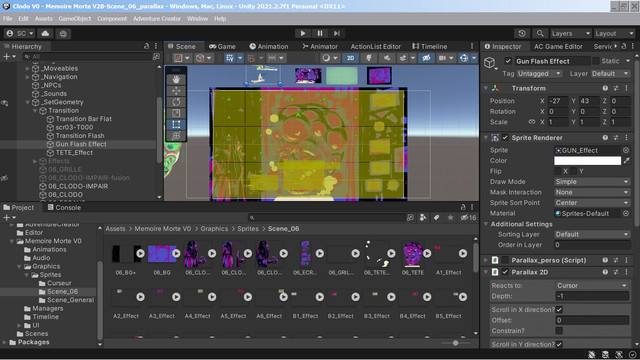Toggle Flip Y checkbox
Image resolution: width=640 pixels, height=360 pixels.
(x=574, y=171)
